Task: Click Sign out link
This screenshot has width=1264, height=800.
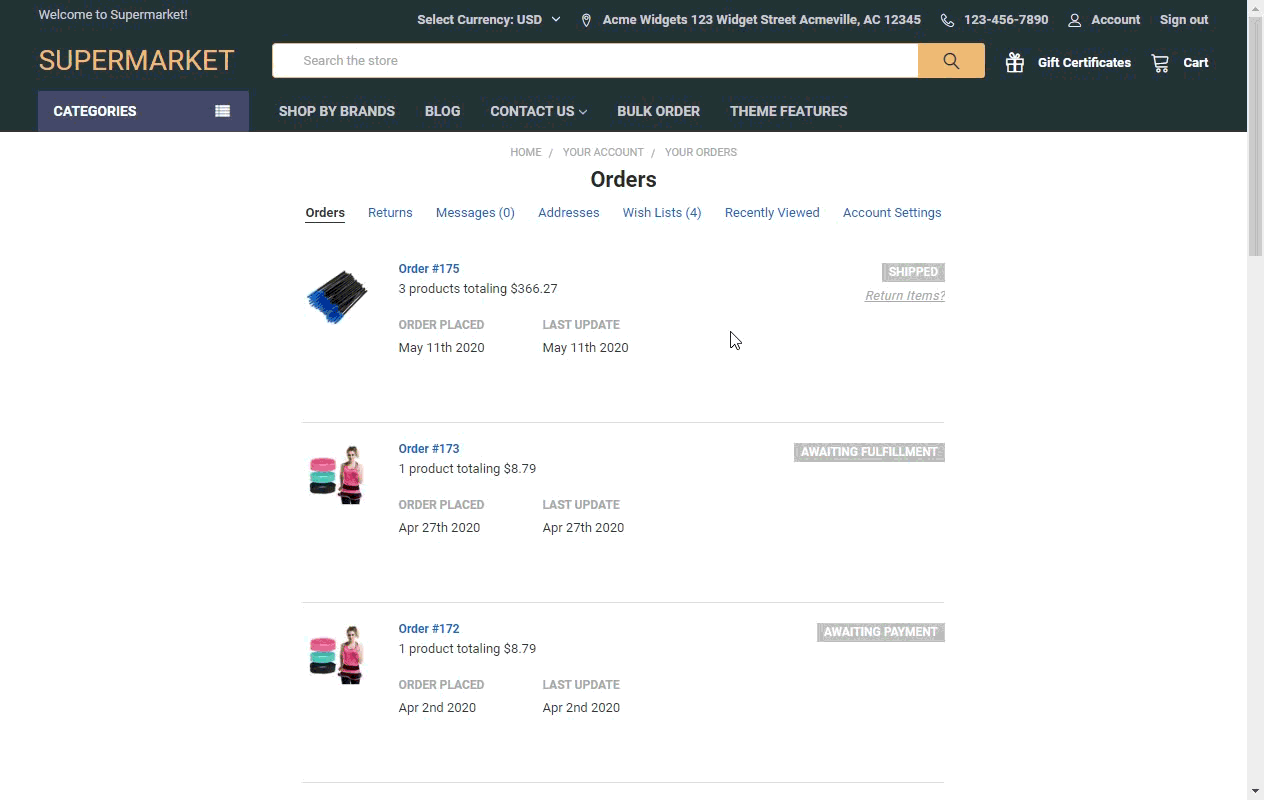Action: point(1183,20)
